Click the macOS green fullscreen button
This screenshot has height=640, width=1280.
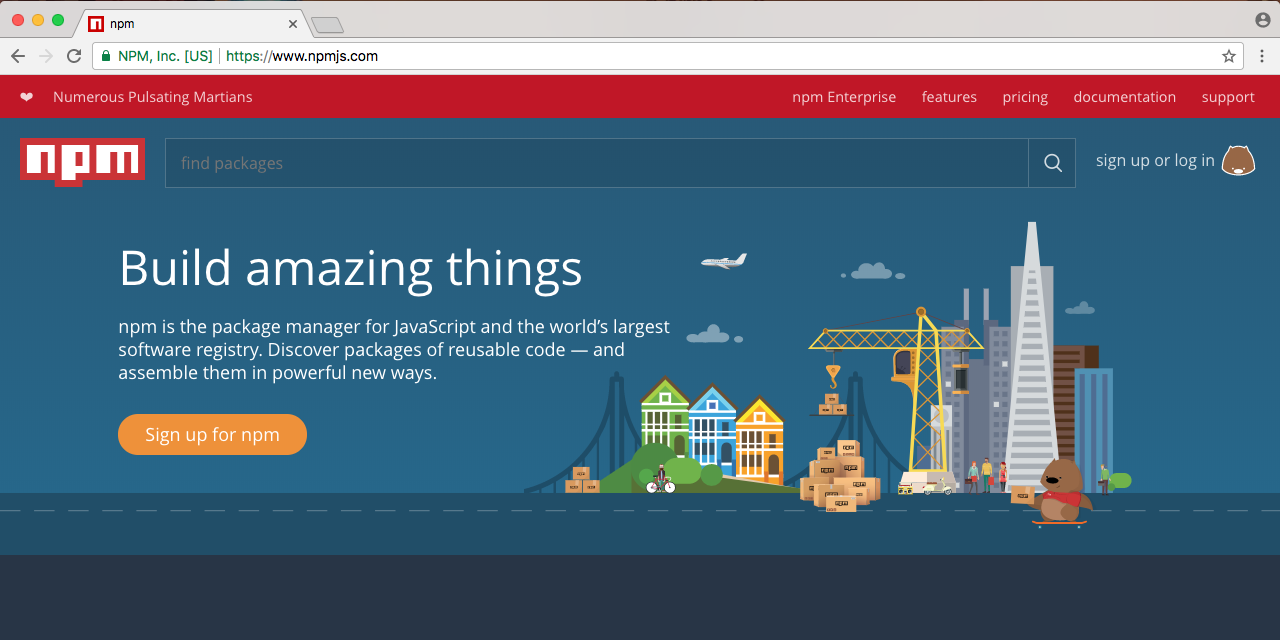coord(58,20)
